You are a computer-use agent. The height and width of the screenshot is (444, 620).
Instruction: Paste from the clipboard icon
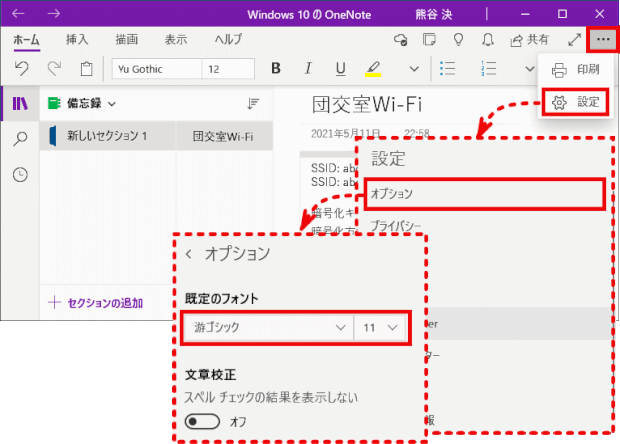click(x=87, y=69)
